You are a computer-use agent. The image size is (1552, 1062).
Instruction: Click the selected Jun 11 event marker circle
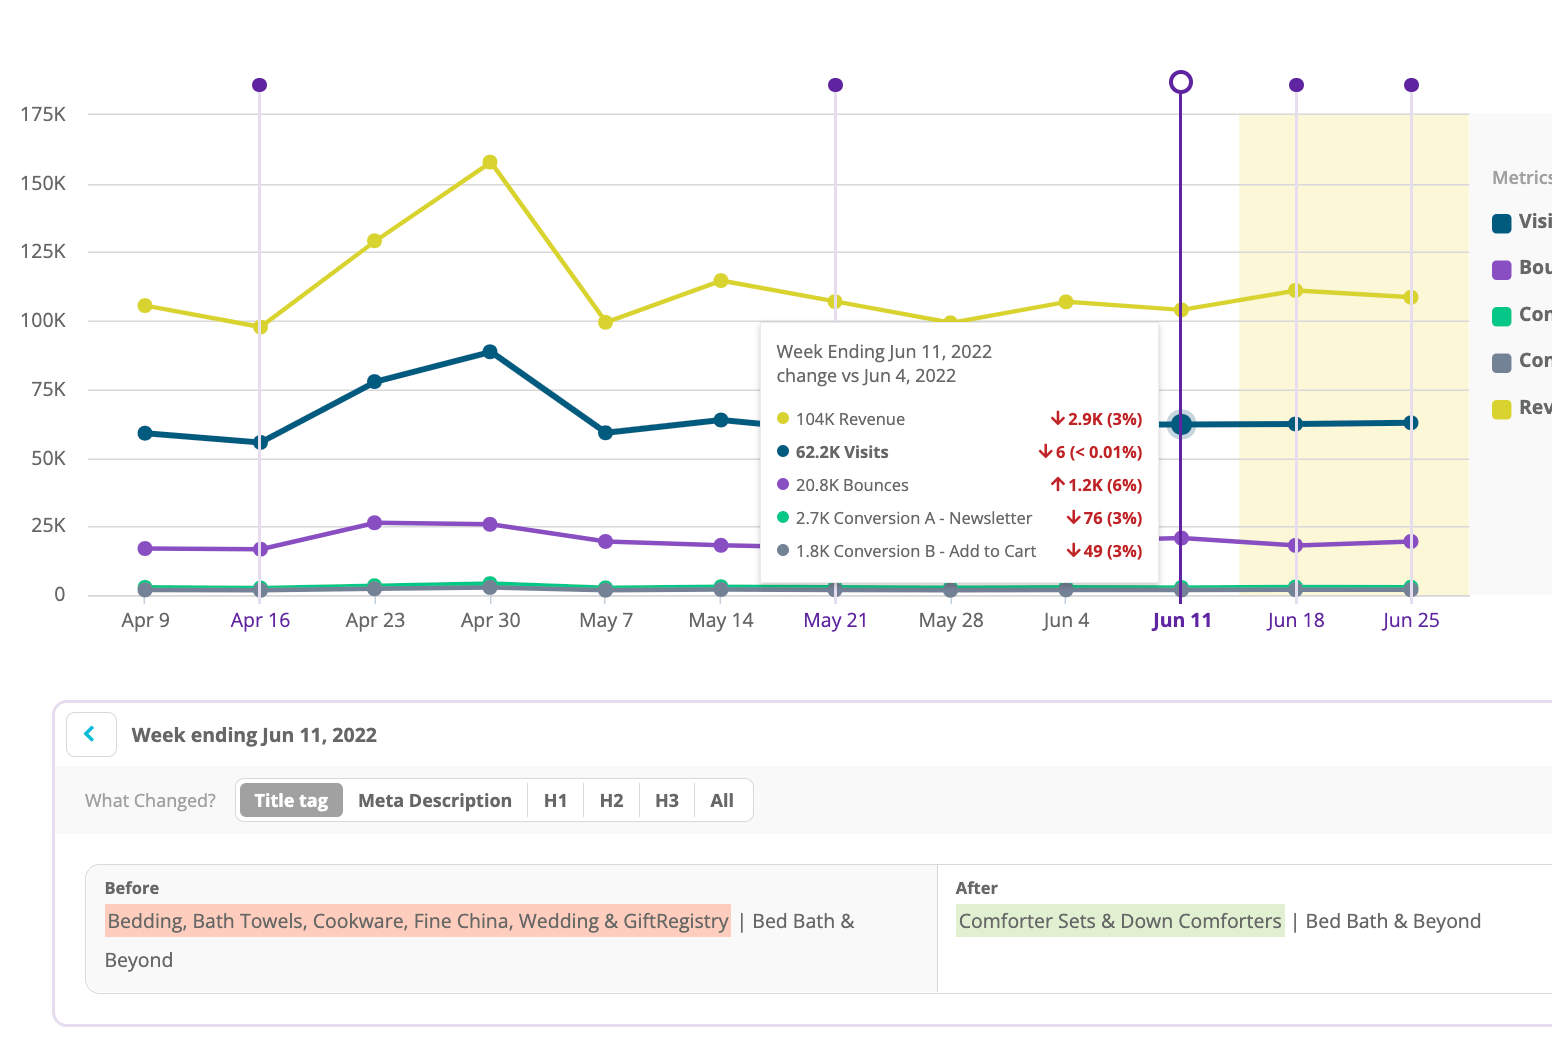tap(1181, 82)
